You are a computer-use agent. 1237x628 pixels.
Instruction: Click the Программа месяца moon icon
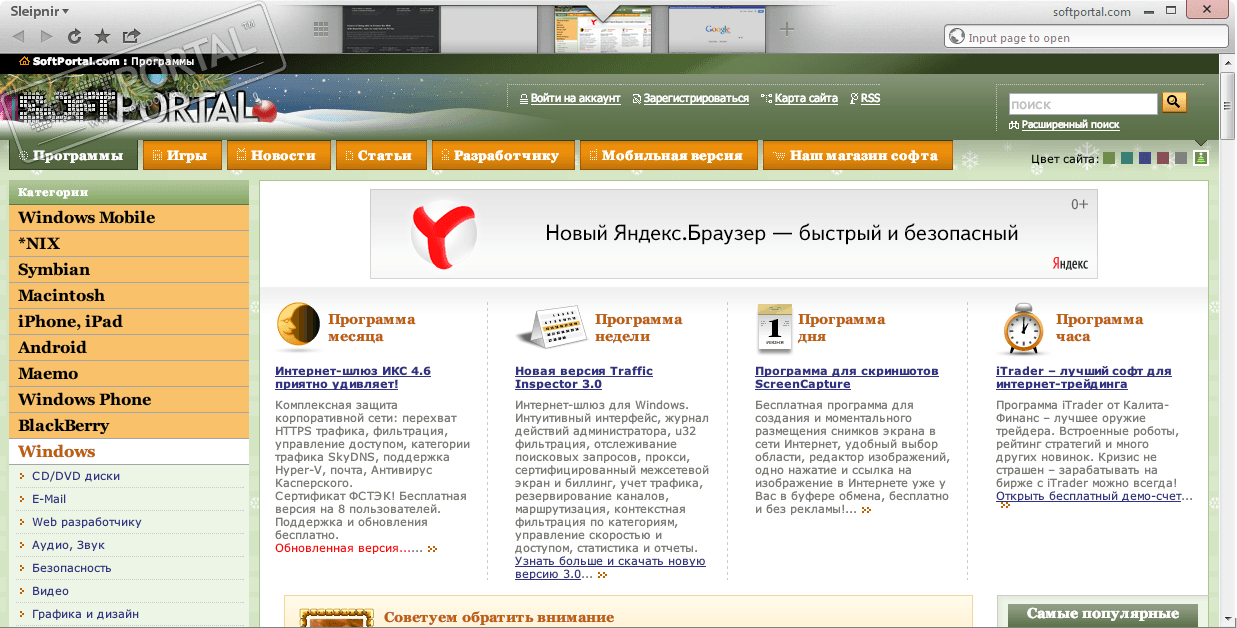pos(297,327)
